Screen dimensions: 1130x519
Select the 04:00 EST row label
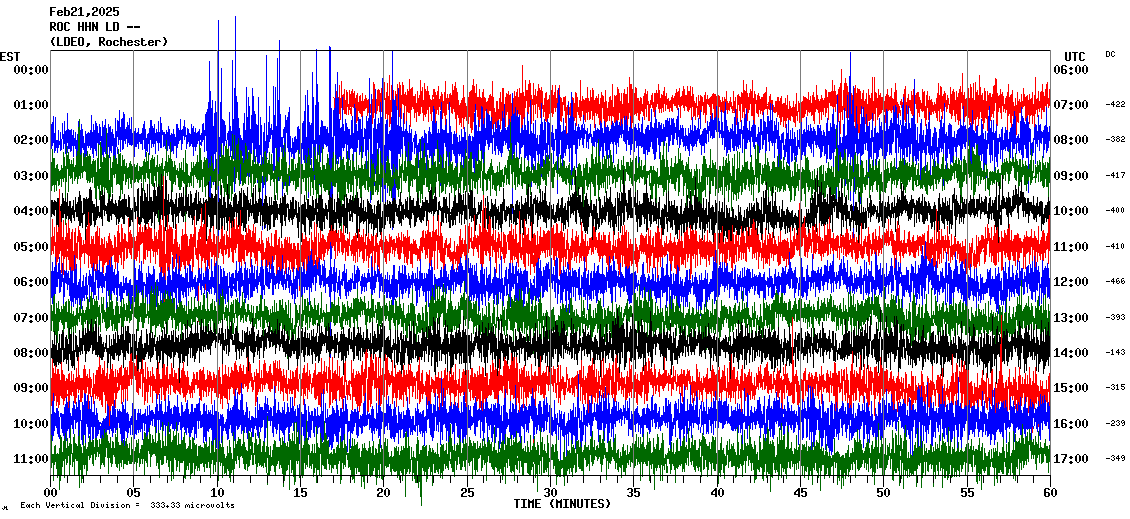tap(31, 211)
